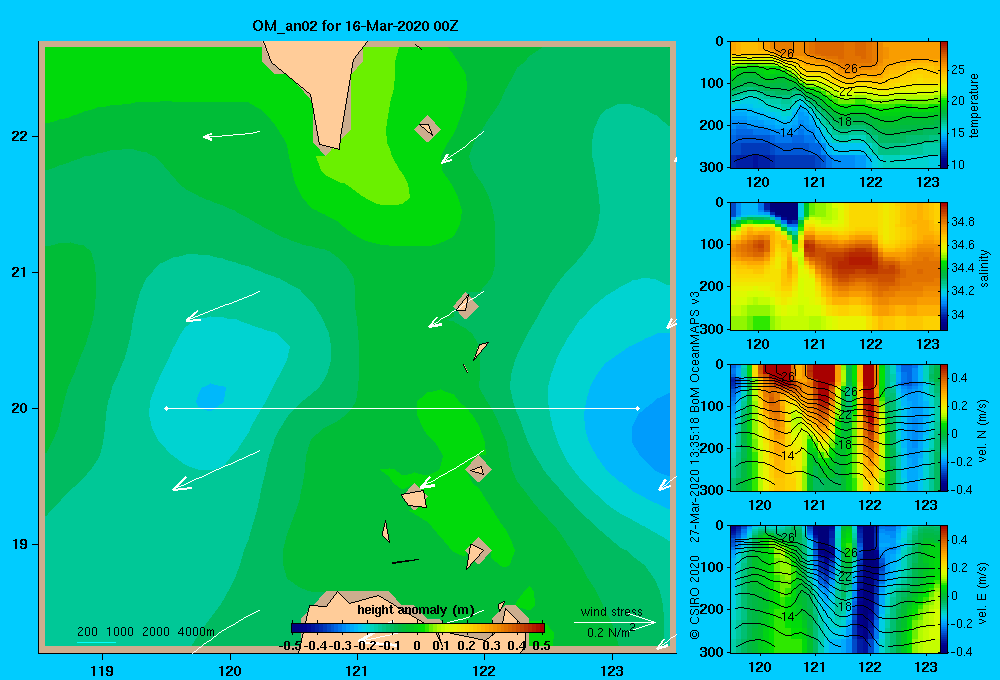Screen dimensions: 1000x680
Task: Click the '0.5' label at the height anomaly bar's right end
Action: coord(541,646)
